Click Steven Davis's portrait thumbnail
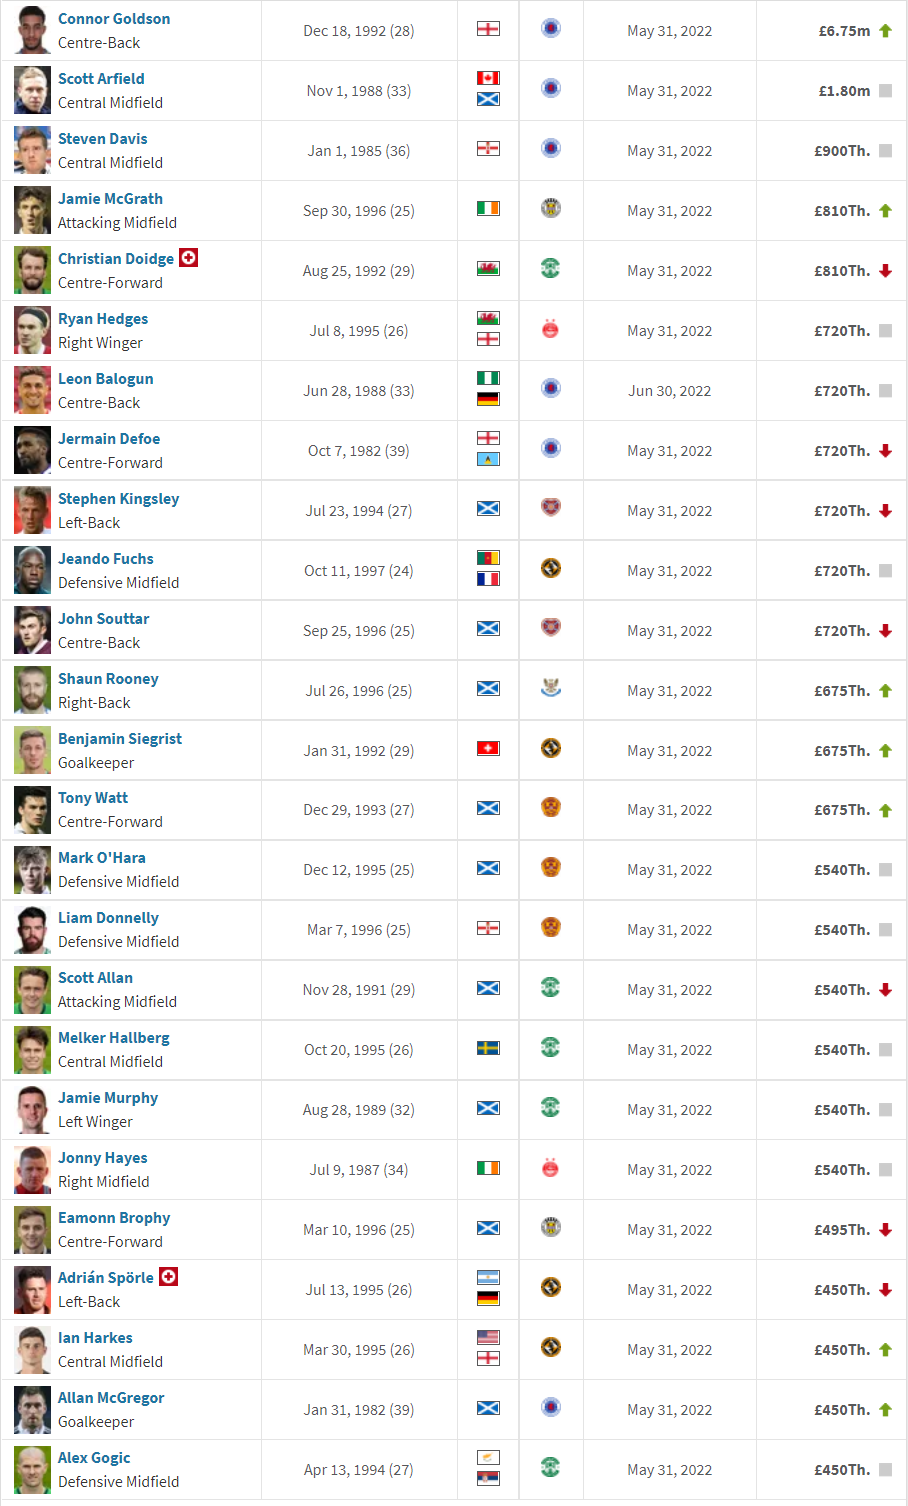This screenshot has height=1506, width=908. click(32, 150)
